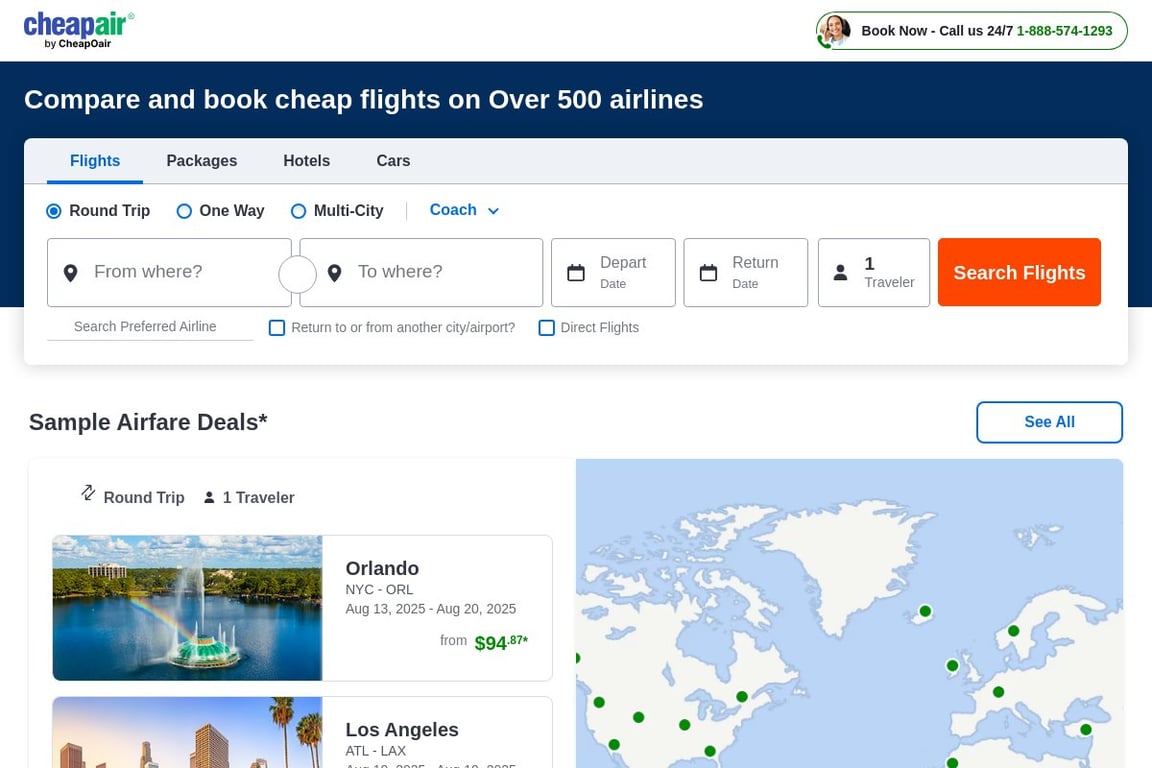
Task: Click the traveler person icon
Action: (x=840, y=273)
